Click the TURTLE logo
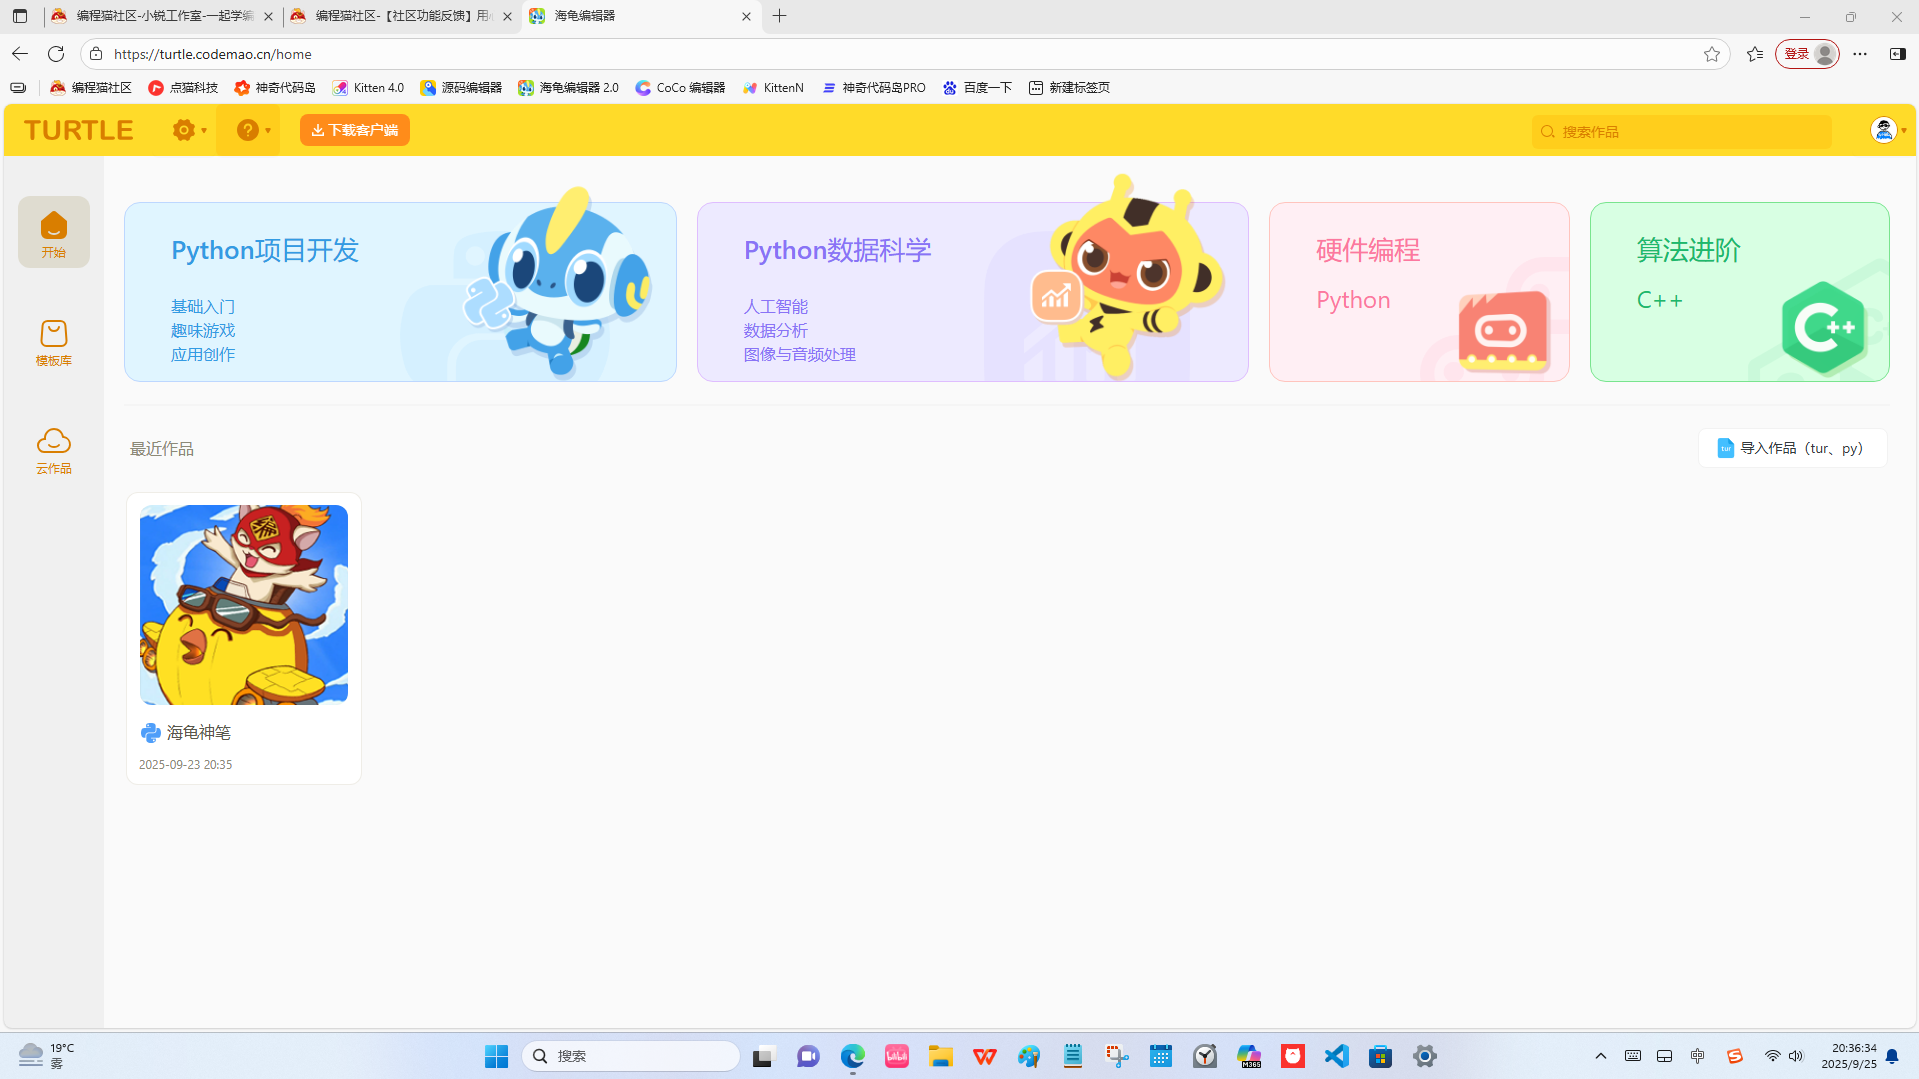The width and height of the screenshot is (1919, 1079). pos(79,130)
